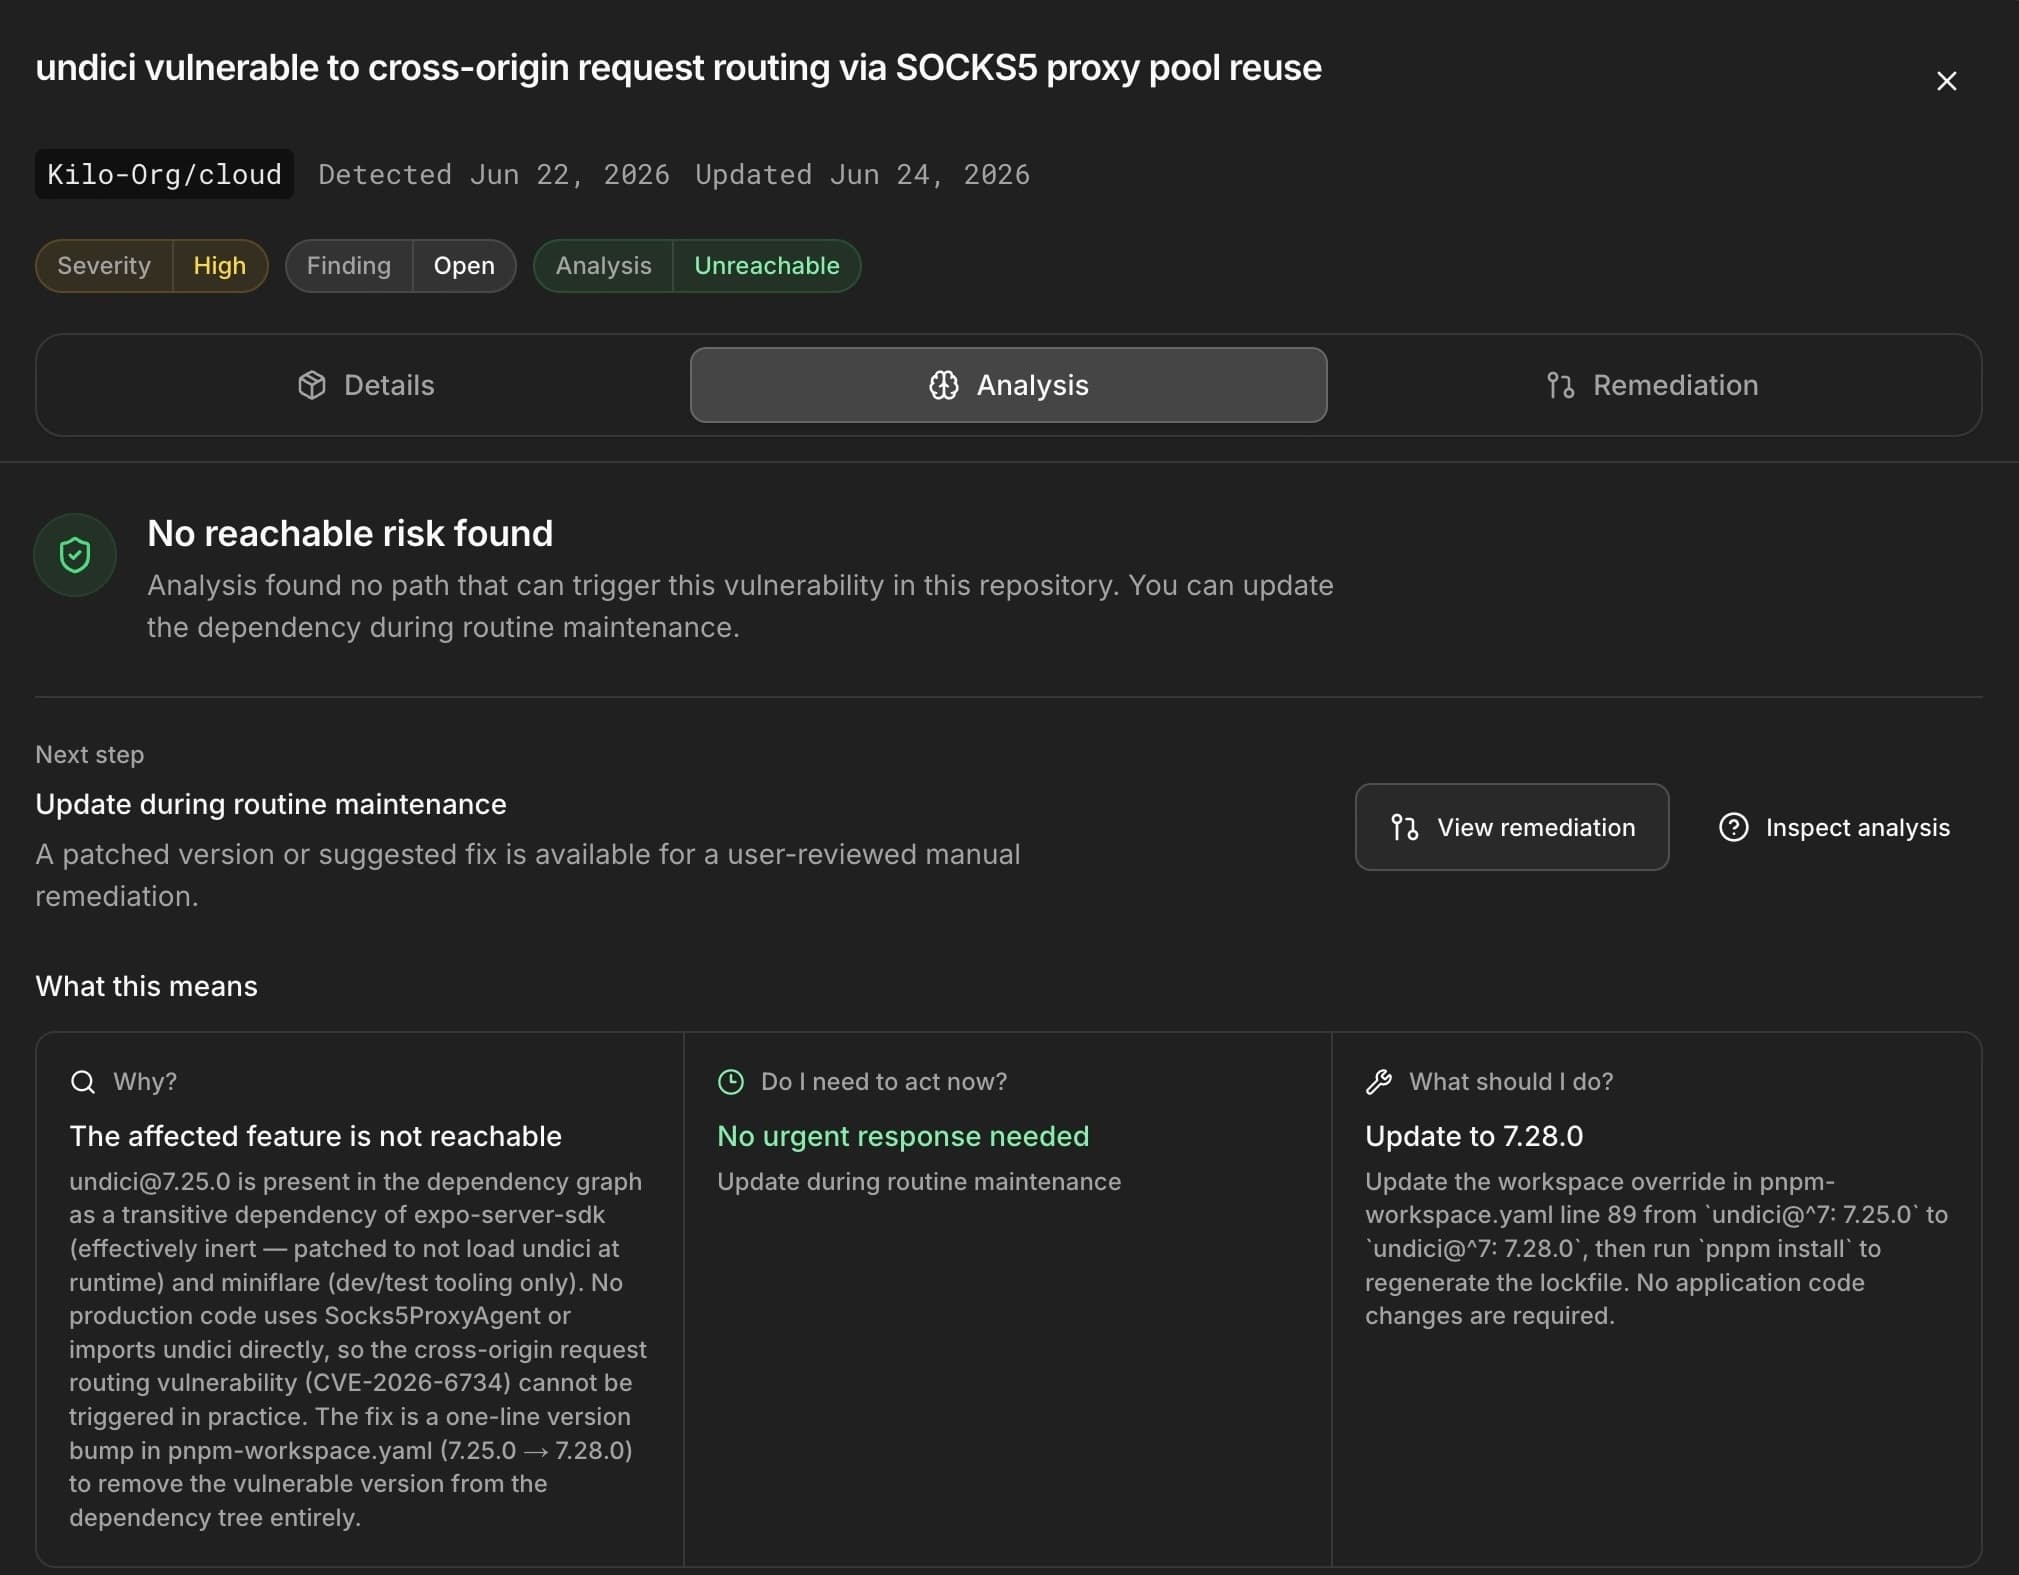Click the Finding Open badge
Viewport: 2019px width, 1575px height.
(x=400, y=266)
